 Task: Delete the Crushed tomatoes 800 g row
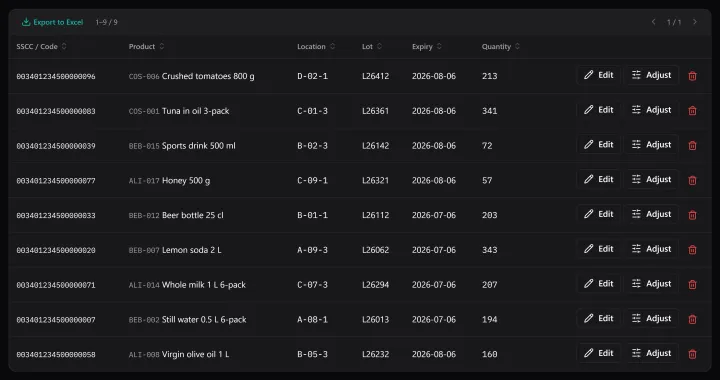coord(692,76)
